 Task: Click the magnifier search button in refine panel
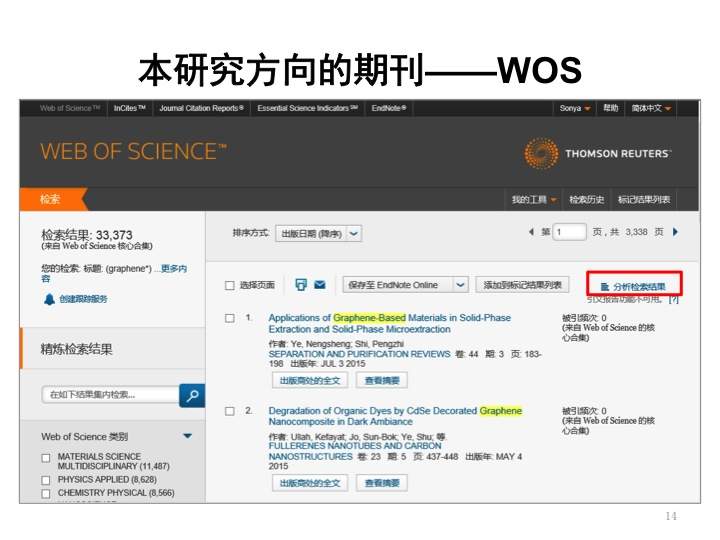click(192, 395)
